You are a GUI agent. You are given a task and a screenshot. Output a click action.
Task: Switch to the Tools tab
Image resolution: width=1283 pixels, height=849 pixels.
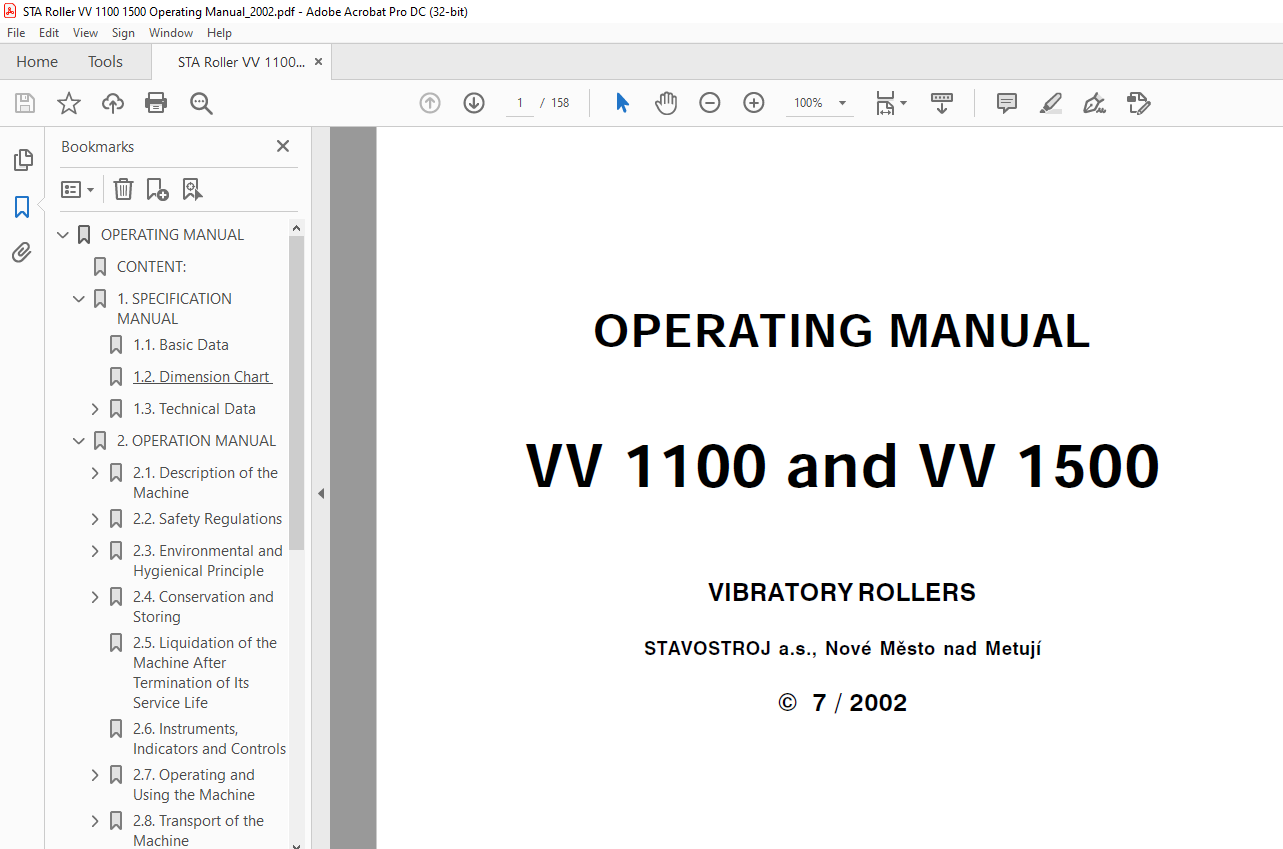coord(105,62)
